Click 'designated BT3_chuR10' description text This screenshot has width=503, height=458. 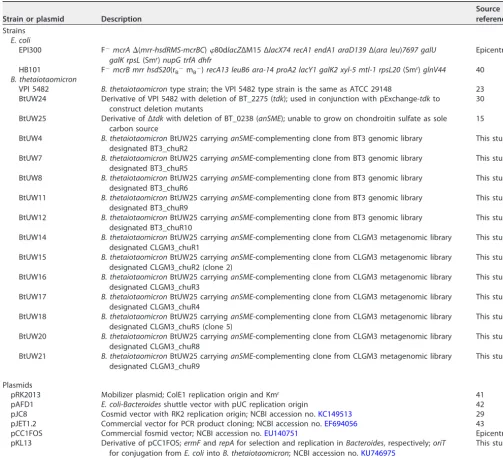tap(150, 228)
